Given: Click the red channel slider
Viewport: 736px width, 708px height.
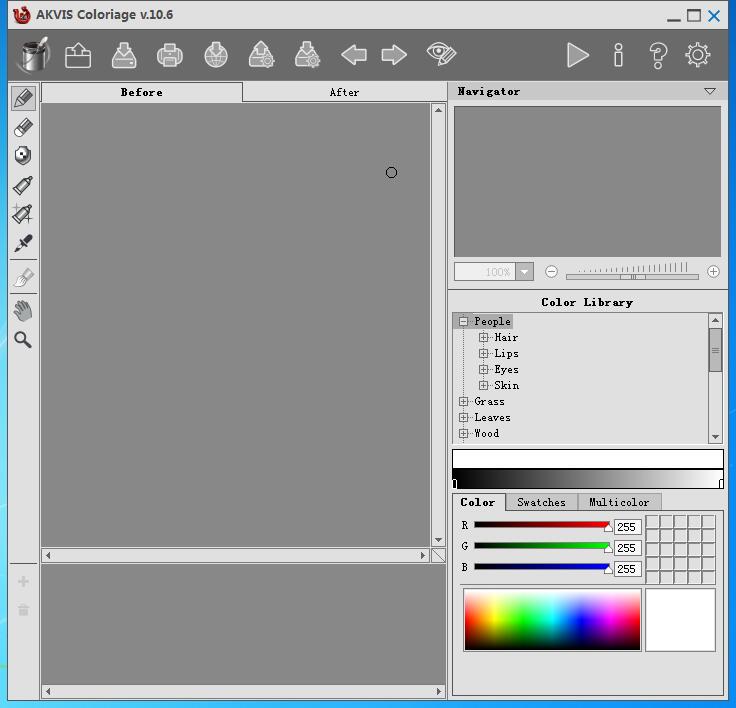Looking at the screenshot, I should (x=541, y=525).
